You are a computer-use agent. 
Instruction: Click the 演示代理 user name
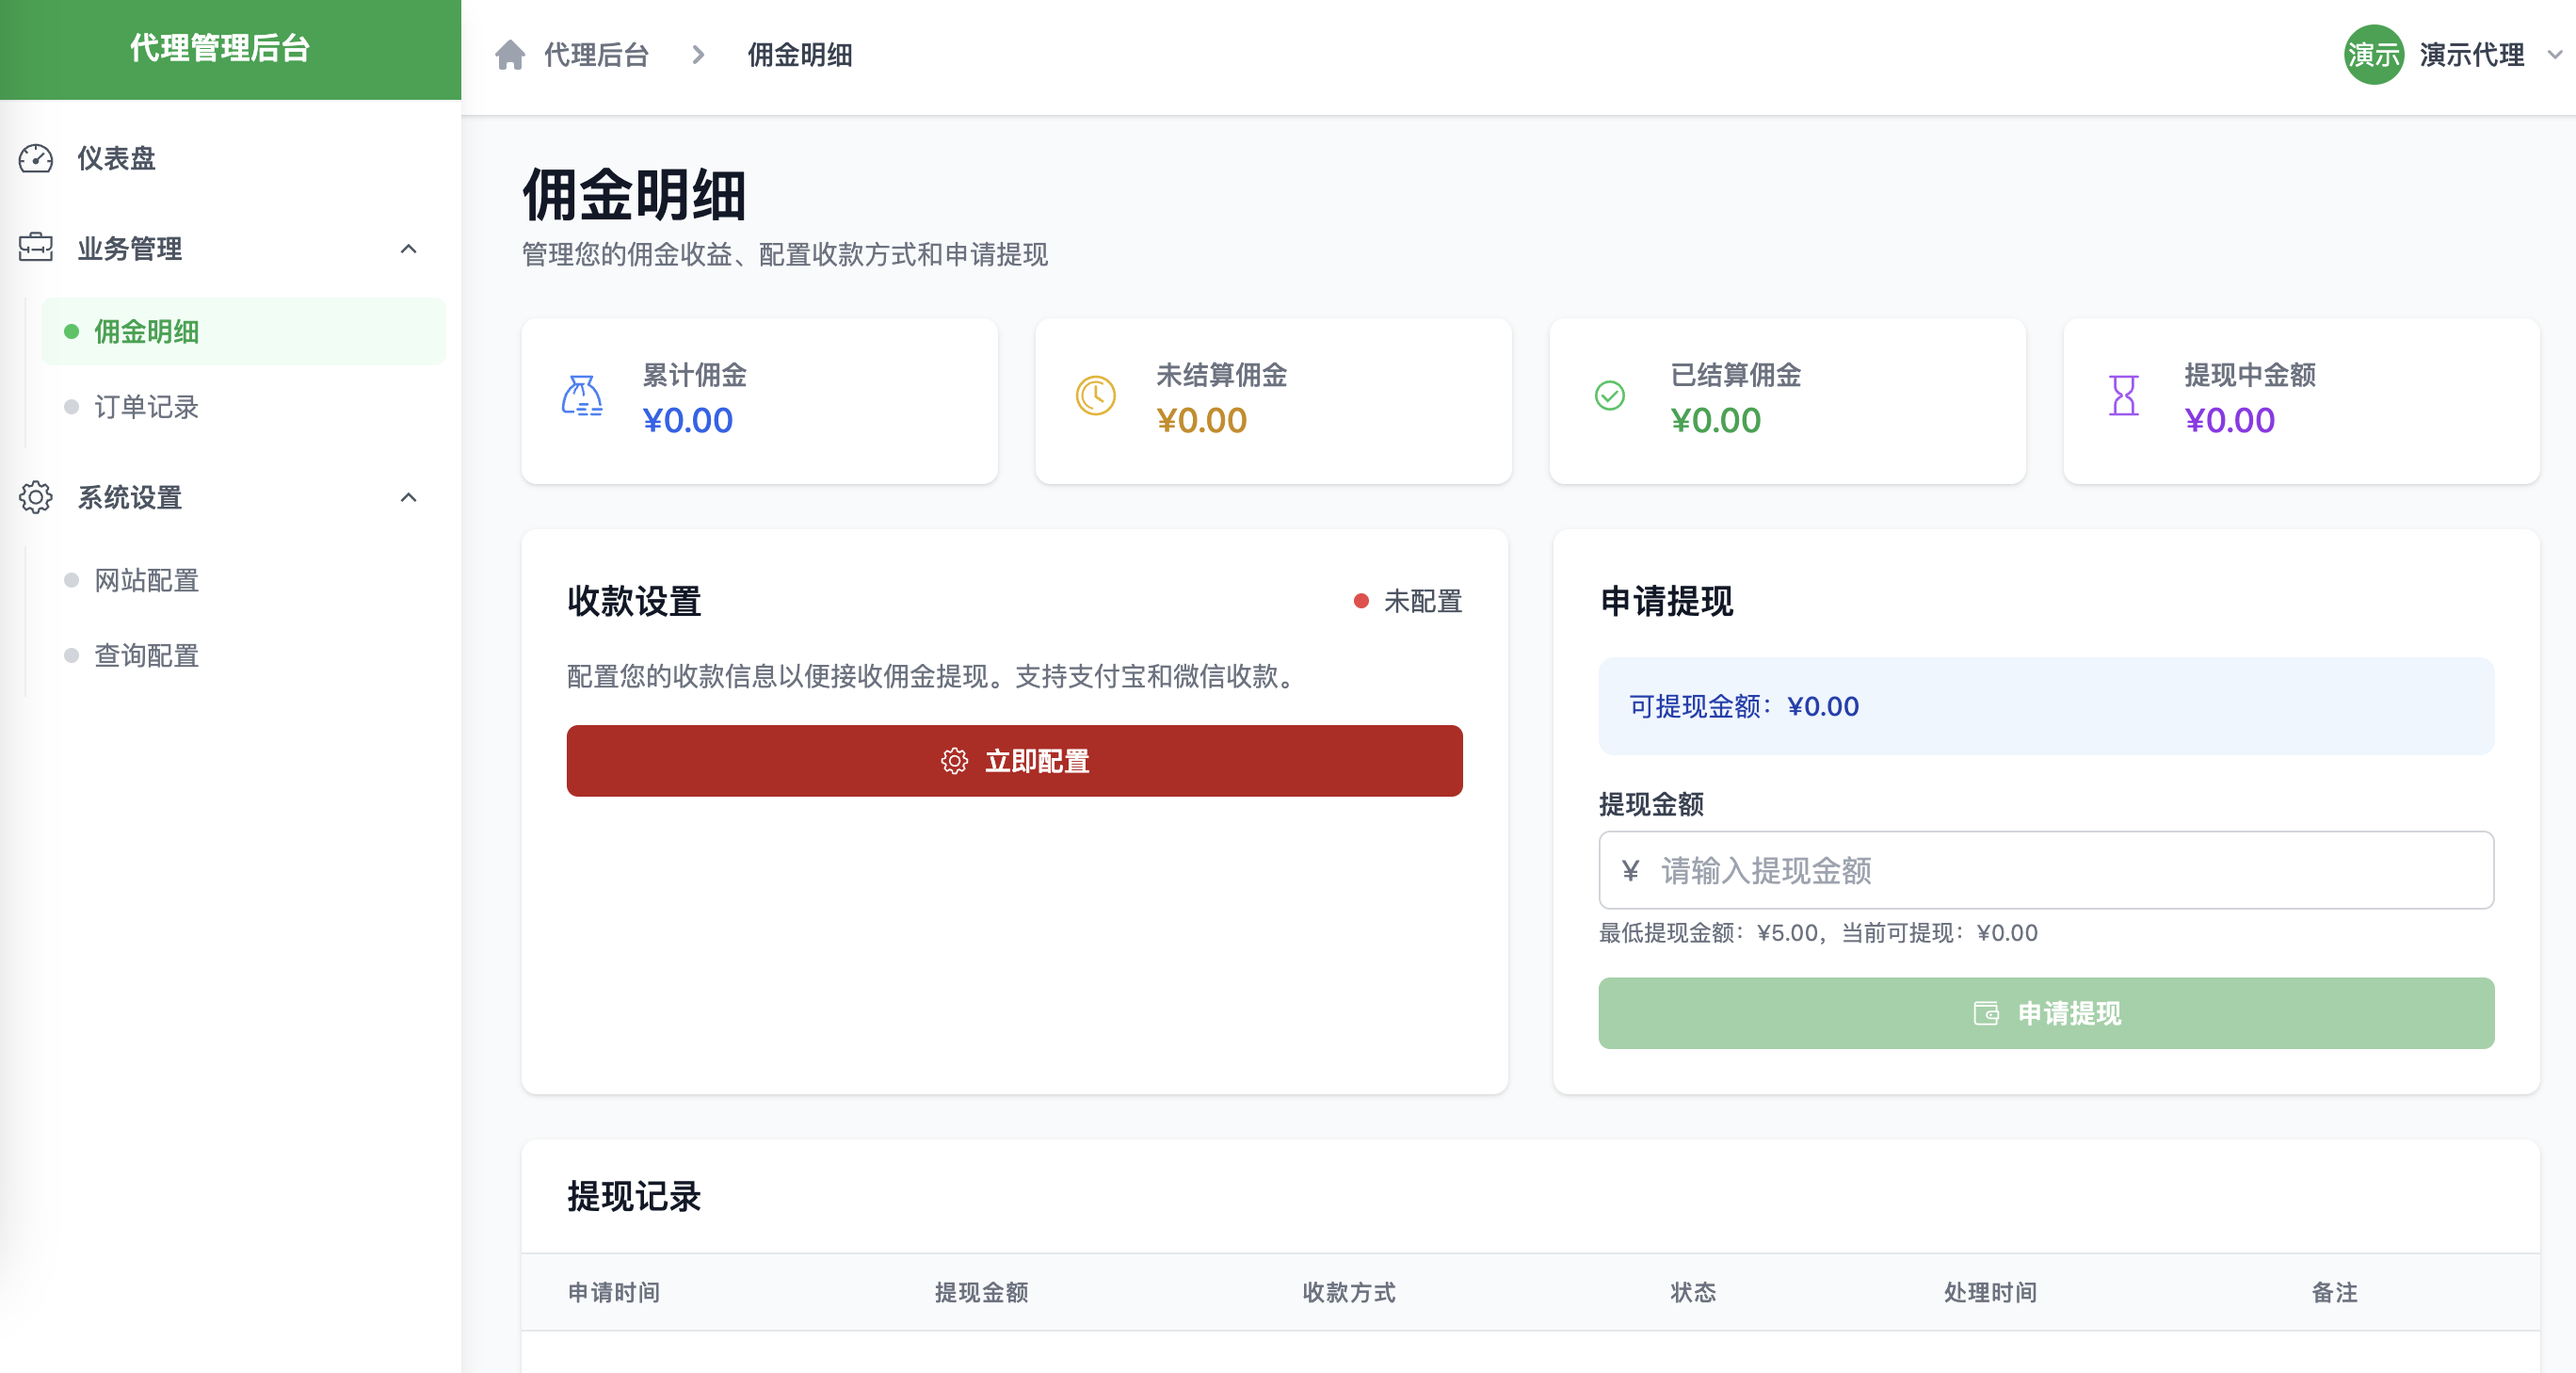(x=2472, y=55)
